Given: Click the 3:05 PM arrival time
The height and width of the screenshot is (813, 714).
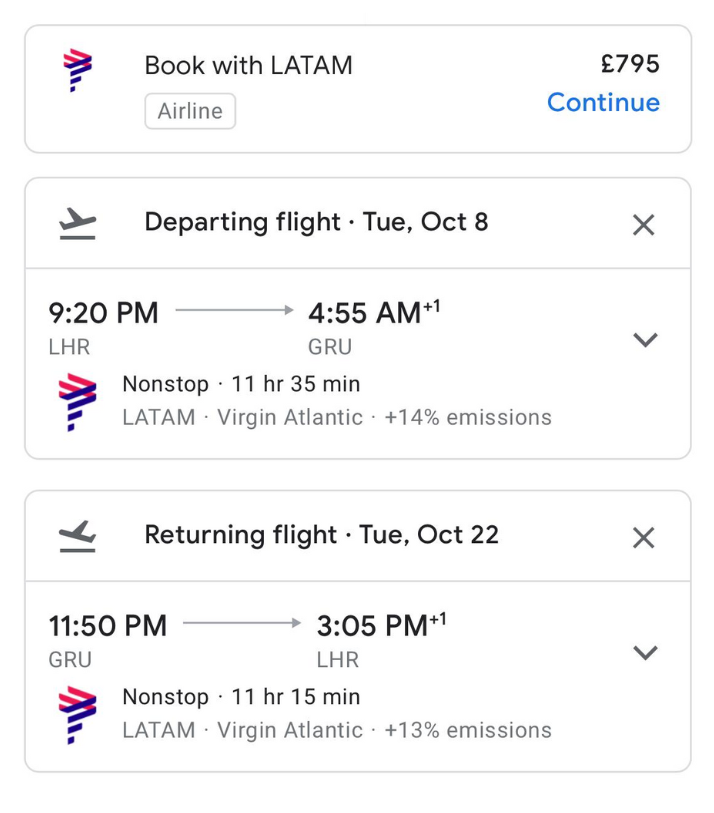Looking at the screenshot, I should pyautogui.click(x=372, y=626).
